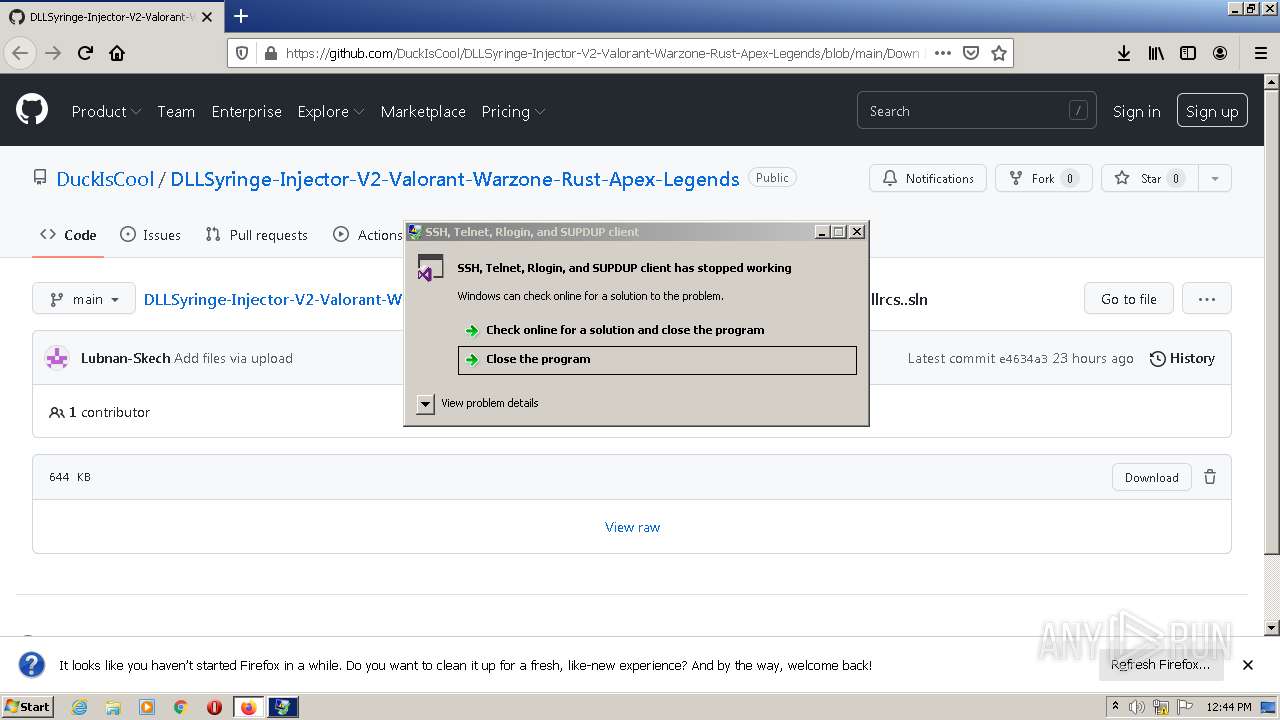Show hidden system tray icons
1280x720 pixels.
(1115, 707)
